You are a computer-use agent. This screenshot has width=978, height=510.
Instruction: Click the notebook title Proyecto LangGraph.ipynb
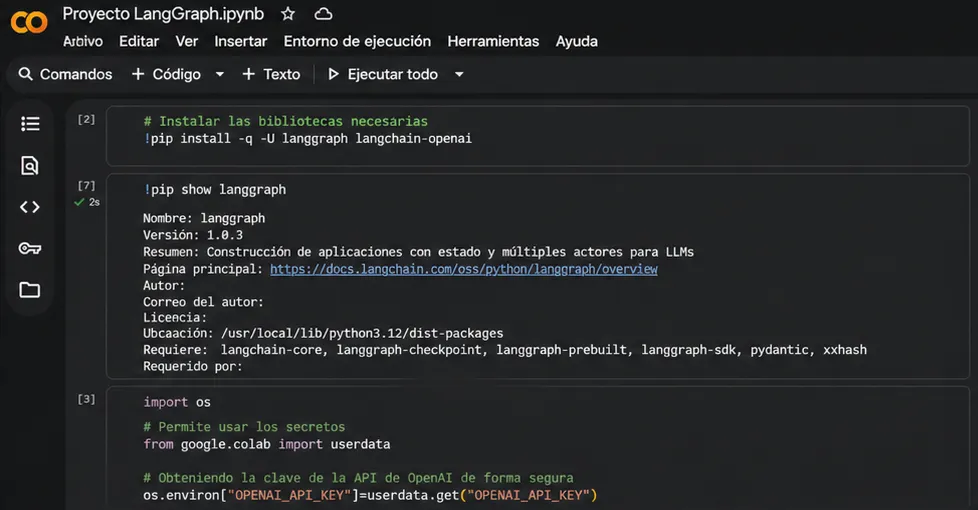click(163, 14)
